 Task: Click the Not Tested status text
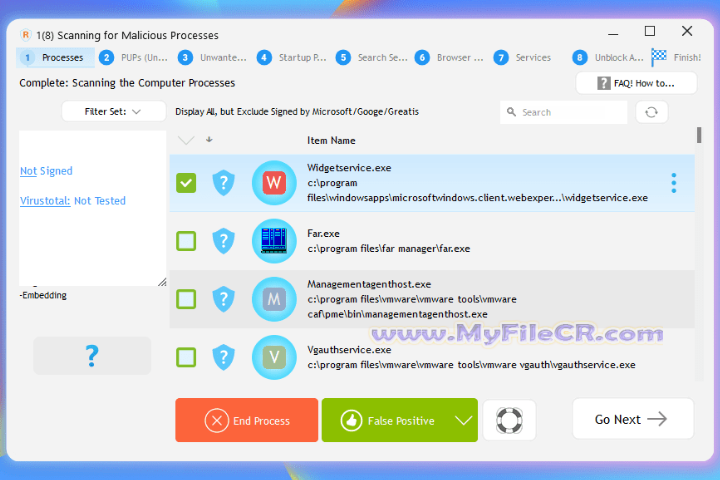100,201
